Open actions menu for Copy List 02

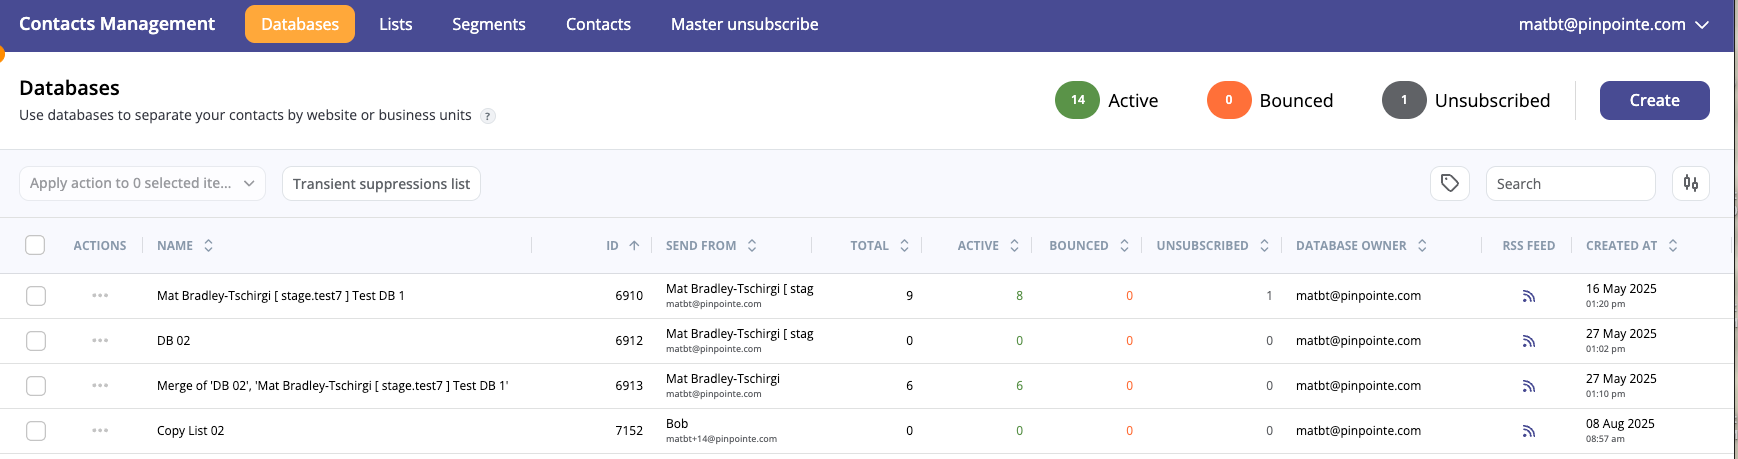(100, 431)
